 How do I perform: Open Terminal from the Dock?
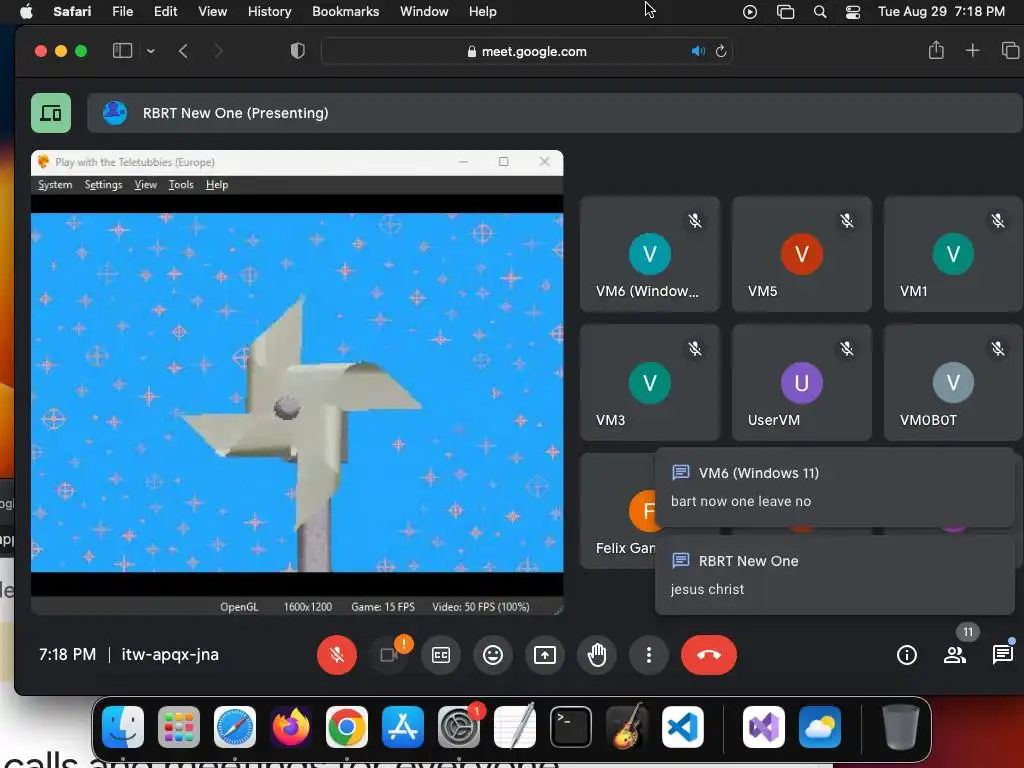point(571,727)
